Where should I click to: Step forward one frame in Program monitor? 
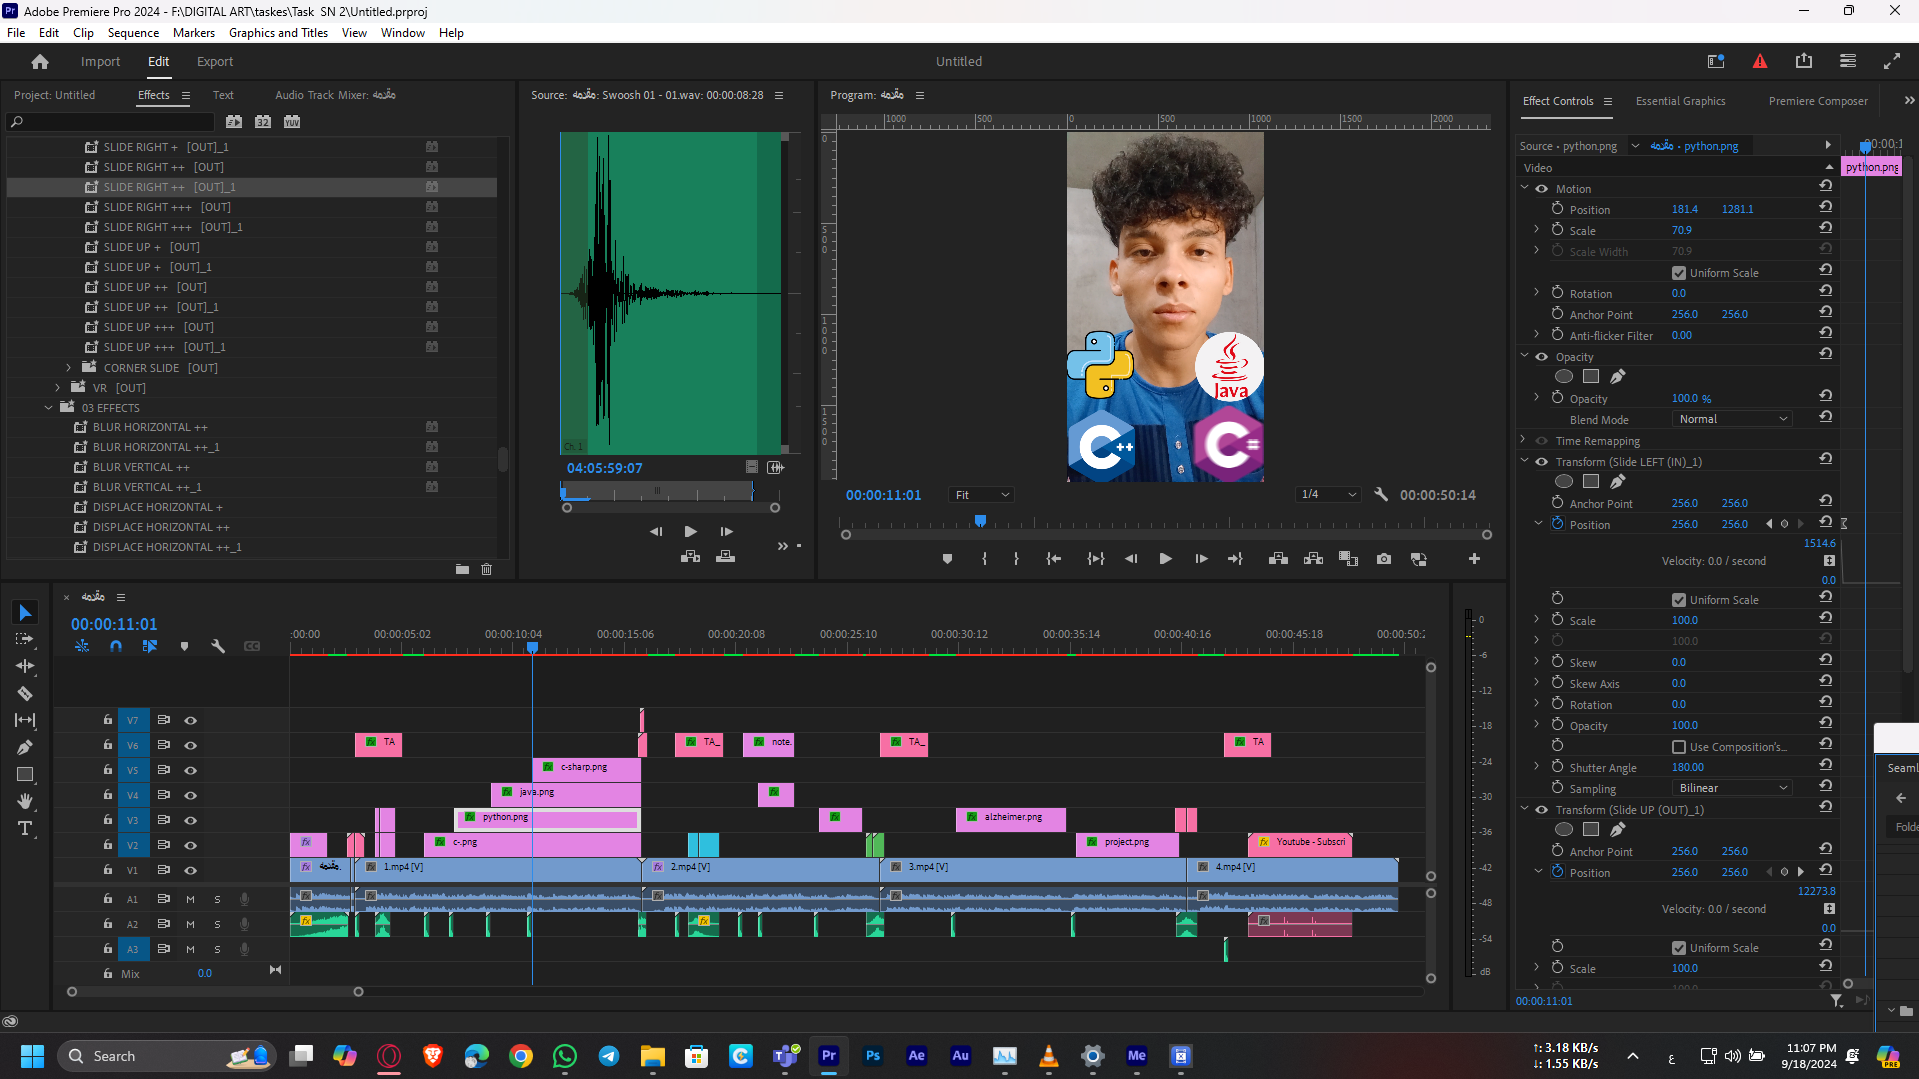point(1201,559)
